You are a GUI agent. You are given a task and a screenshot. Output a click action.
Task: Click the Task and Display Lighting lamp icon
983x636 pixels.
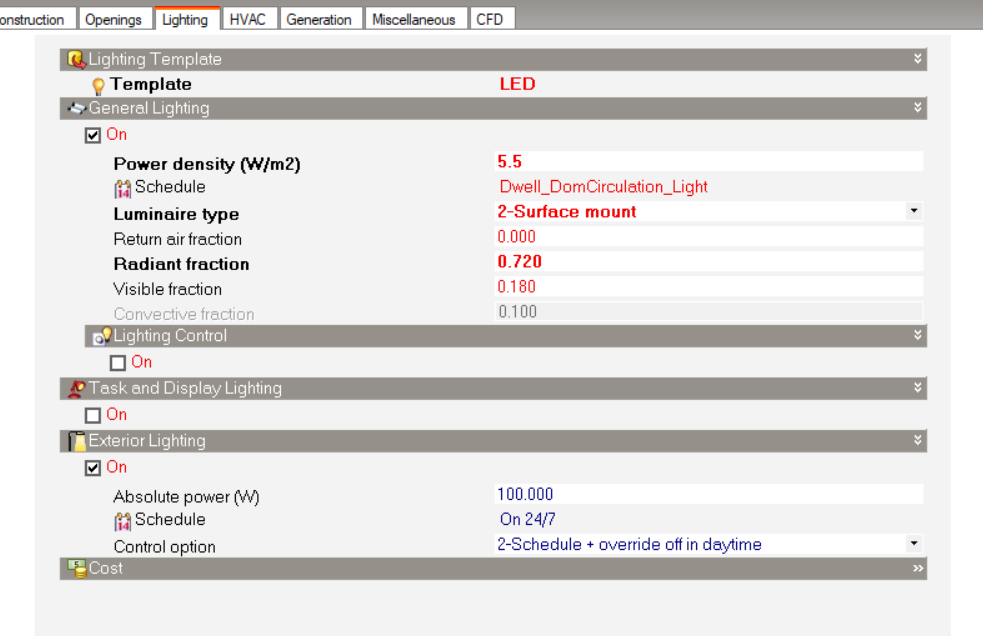(76, 389)
